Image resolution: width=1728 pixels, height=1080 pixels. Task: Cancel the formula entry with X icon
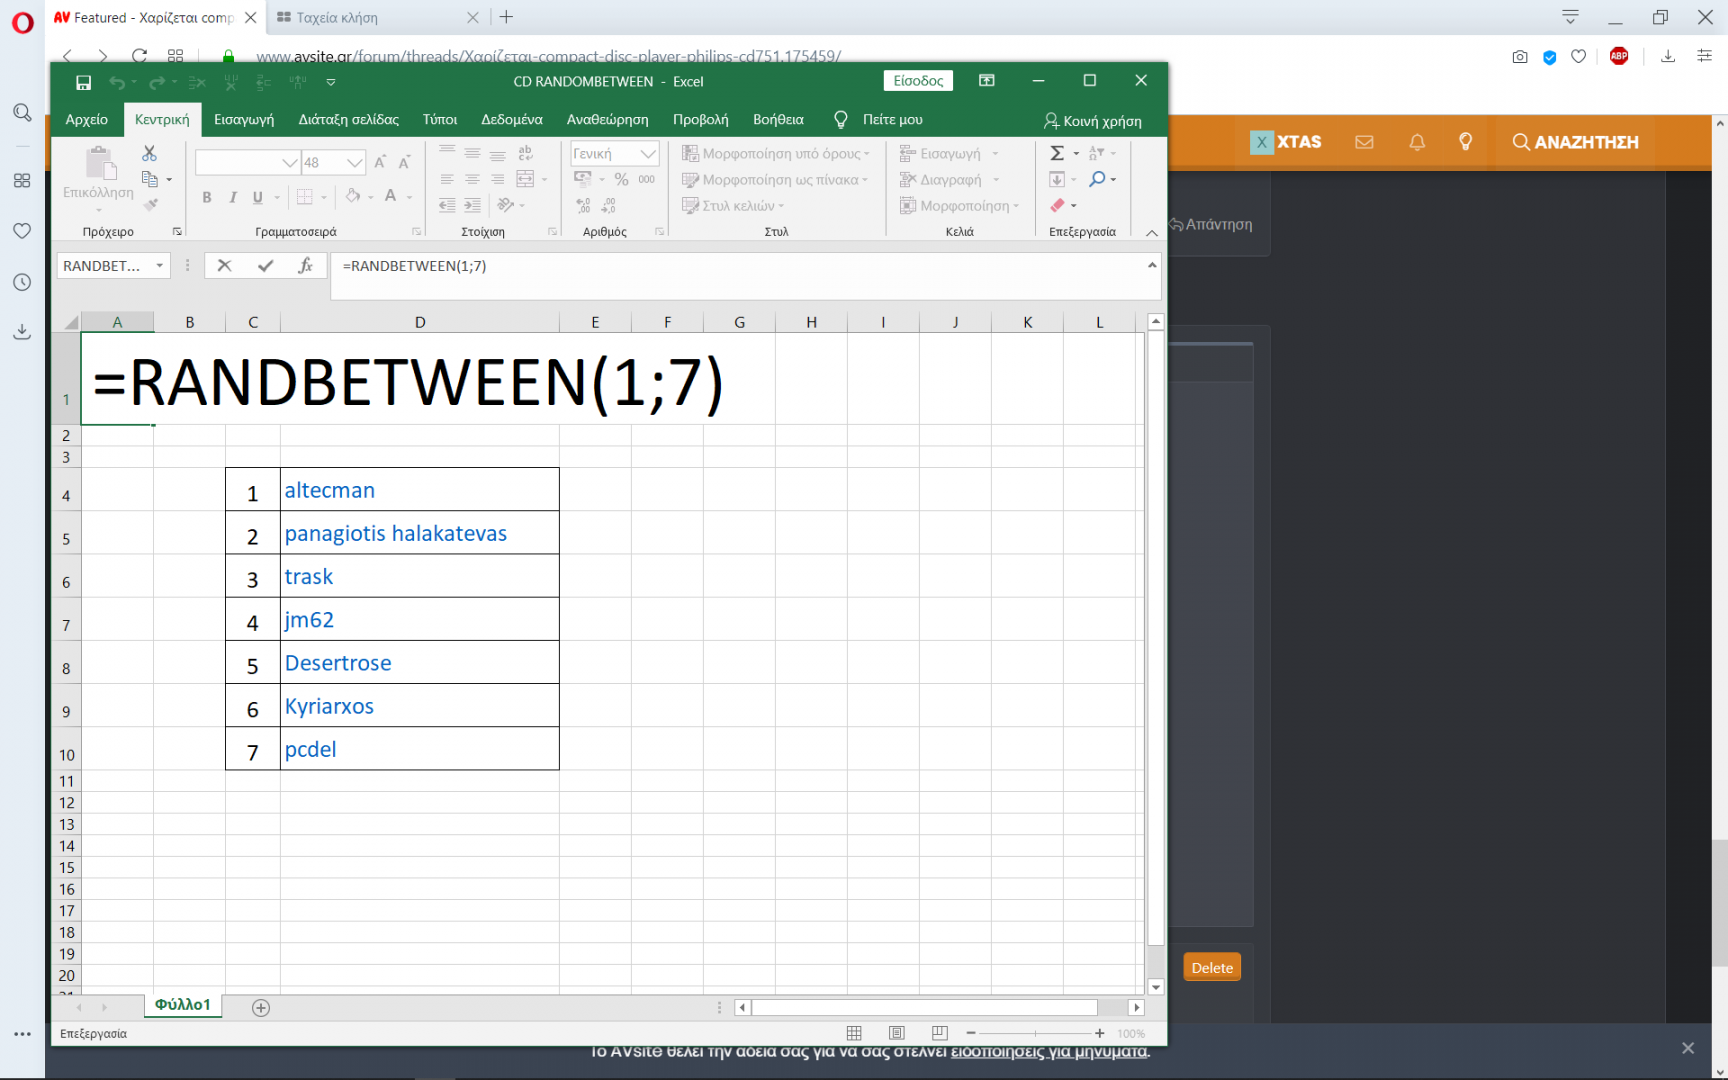(x=224, y=266)
